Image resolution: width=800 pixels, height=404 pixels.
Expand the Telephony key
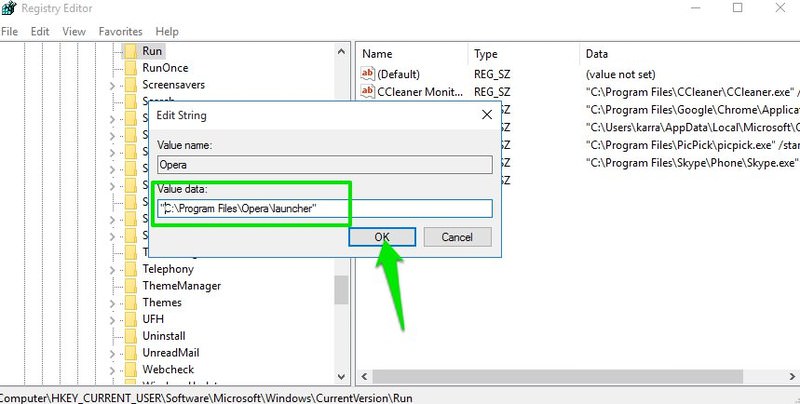point(112,270)
